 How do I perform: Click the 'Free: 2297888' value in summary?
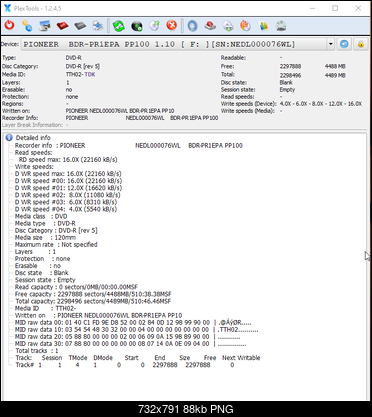click(x=290, y=66)
